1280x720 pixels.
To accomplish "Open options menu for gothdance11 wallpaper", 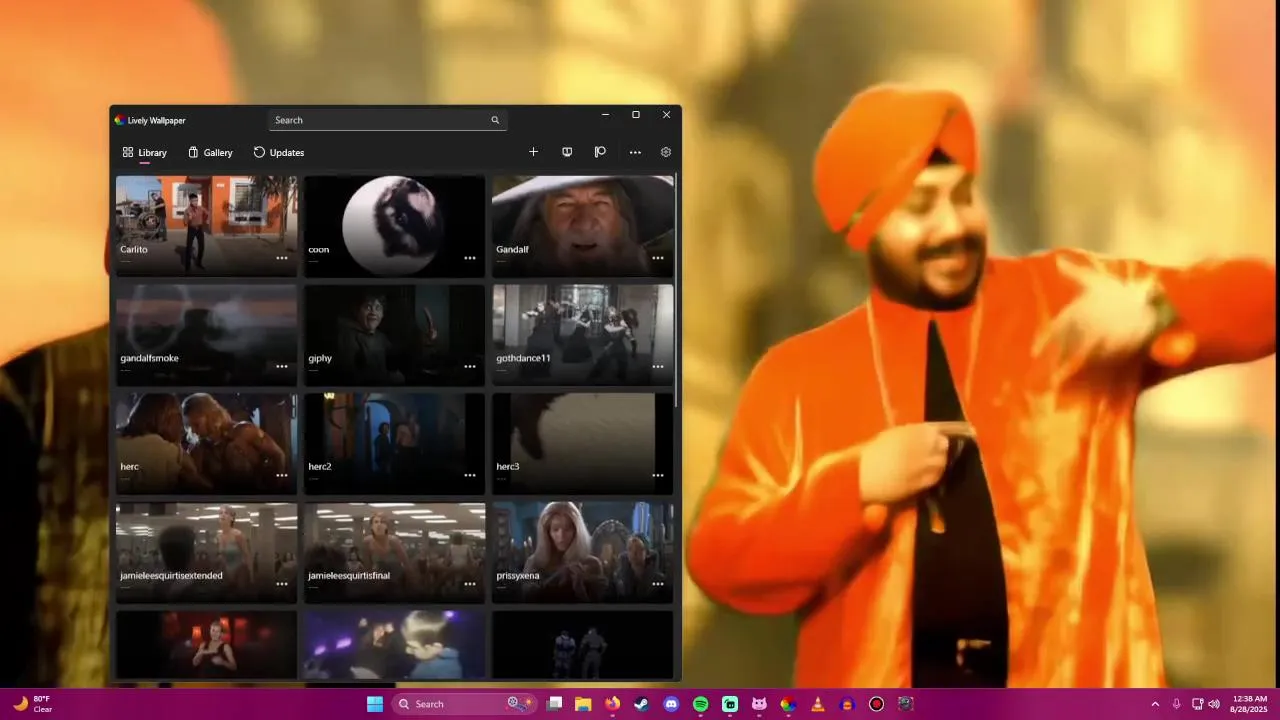I will 658,367.
